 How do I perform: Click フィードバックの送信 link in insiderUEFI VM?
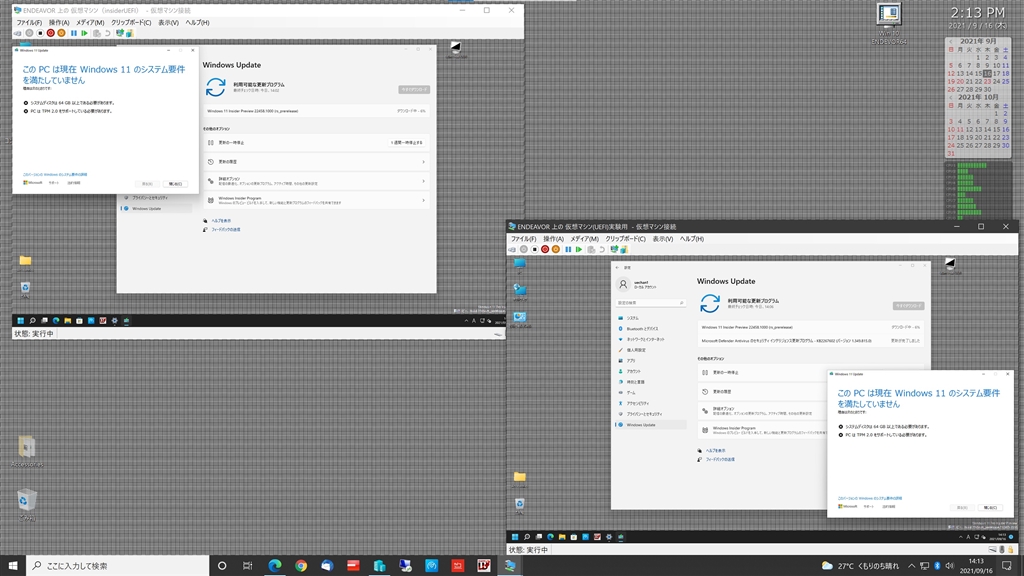[x=225, y=230]
